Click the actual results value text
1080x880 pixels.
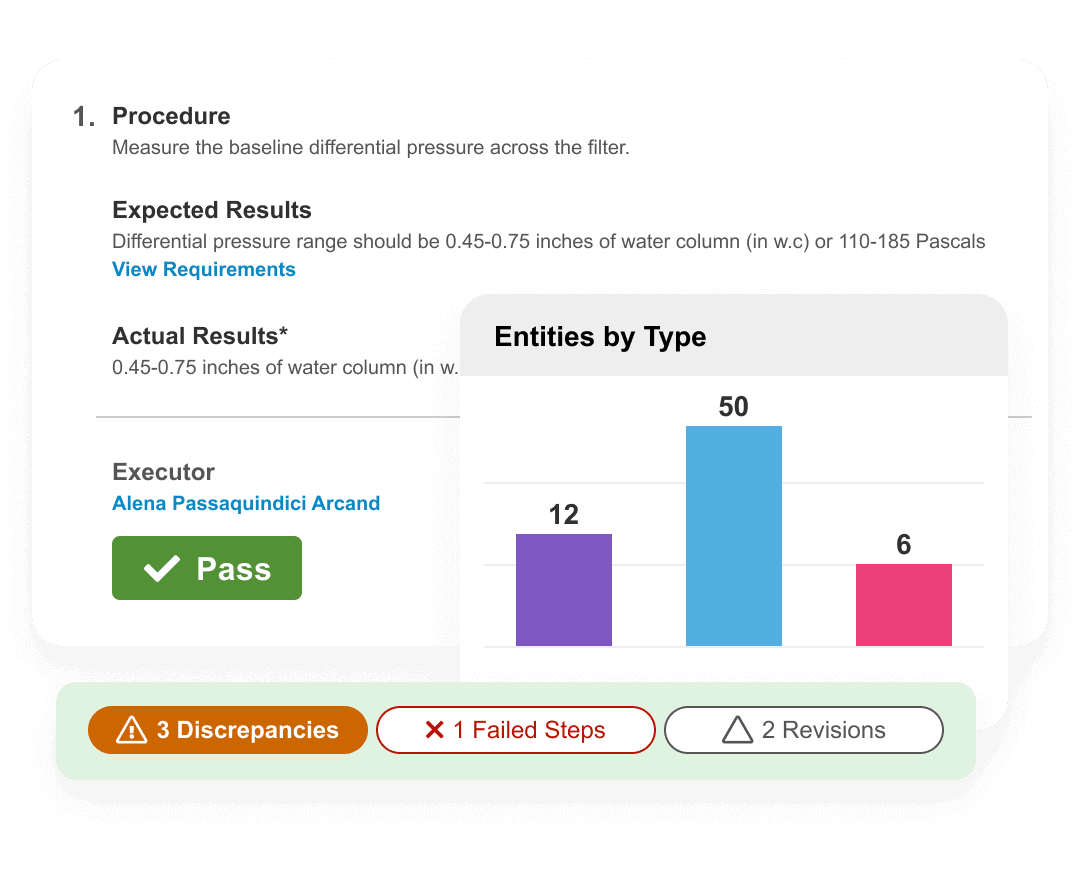coord(285,367)
